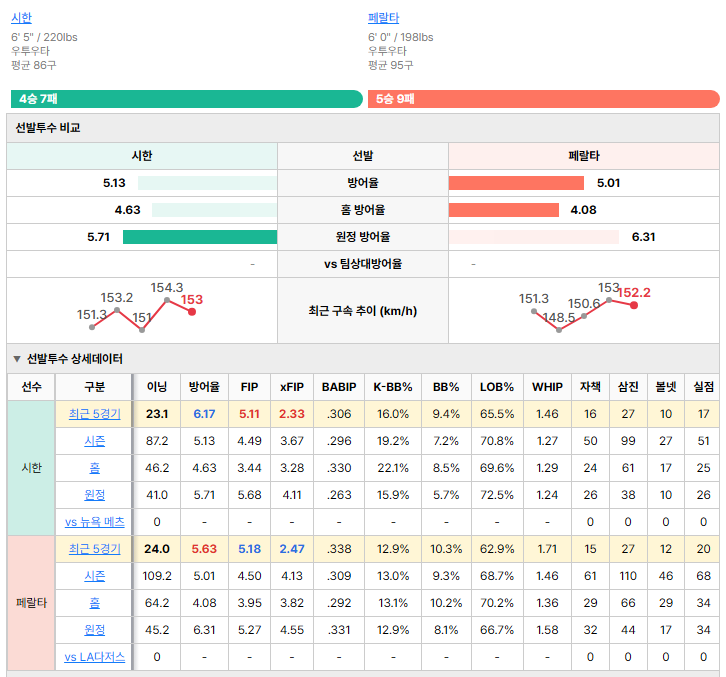This screenshot has height=677, width=726.
Task: Open 시한's 시즌 stats link
Action: (94, 441)
